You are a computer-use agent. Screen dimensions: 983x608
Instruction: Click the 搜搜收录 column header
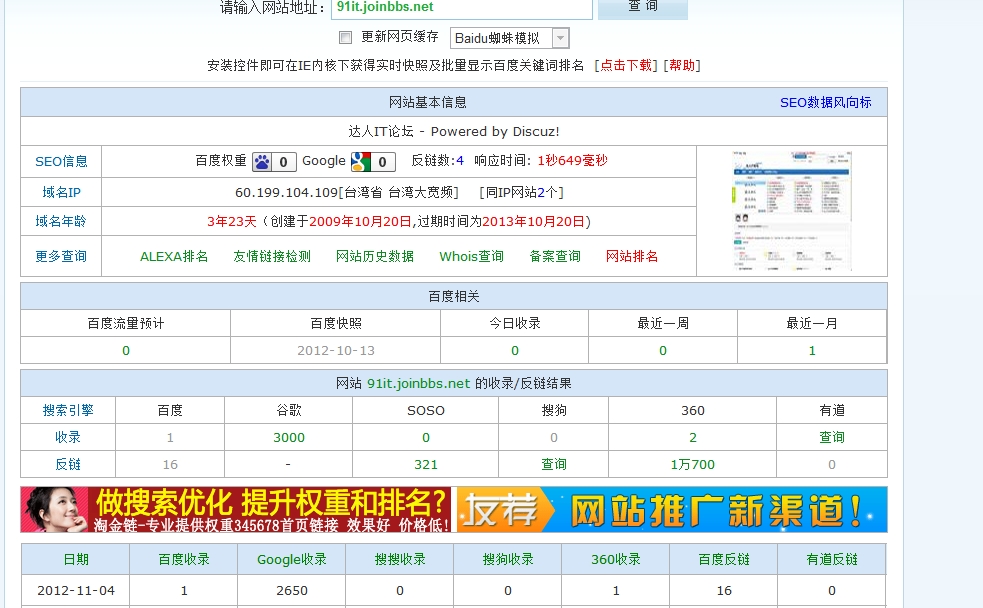click(x=400, y=560)
